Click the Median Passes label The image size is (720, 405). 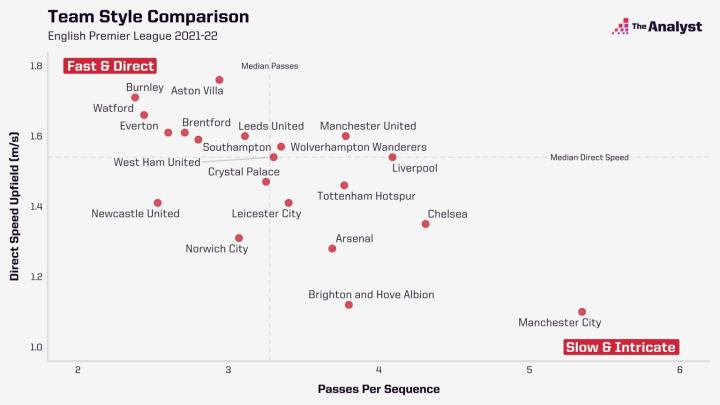pos(270,66)
